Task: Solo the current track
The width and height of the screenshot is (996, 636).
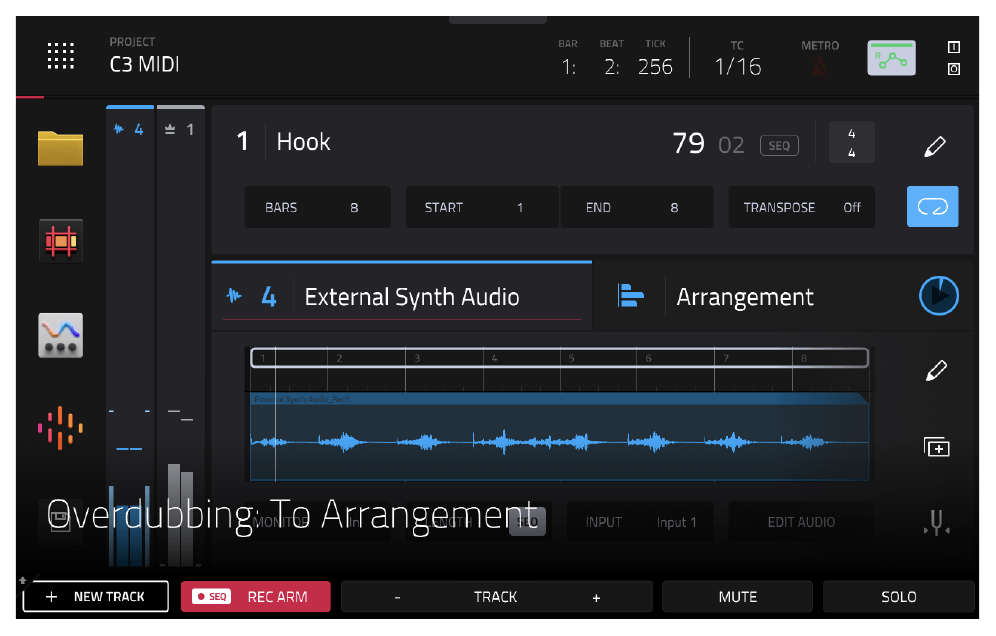Action: tap(898, 597)
